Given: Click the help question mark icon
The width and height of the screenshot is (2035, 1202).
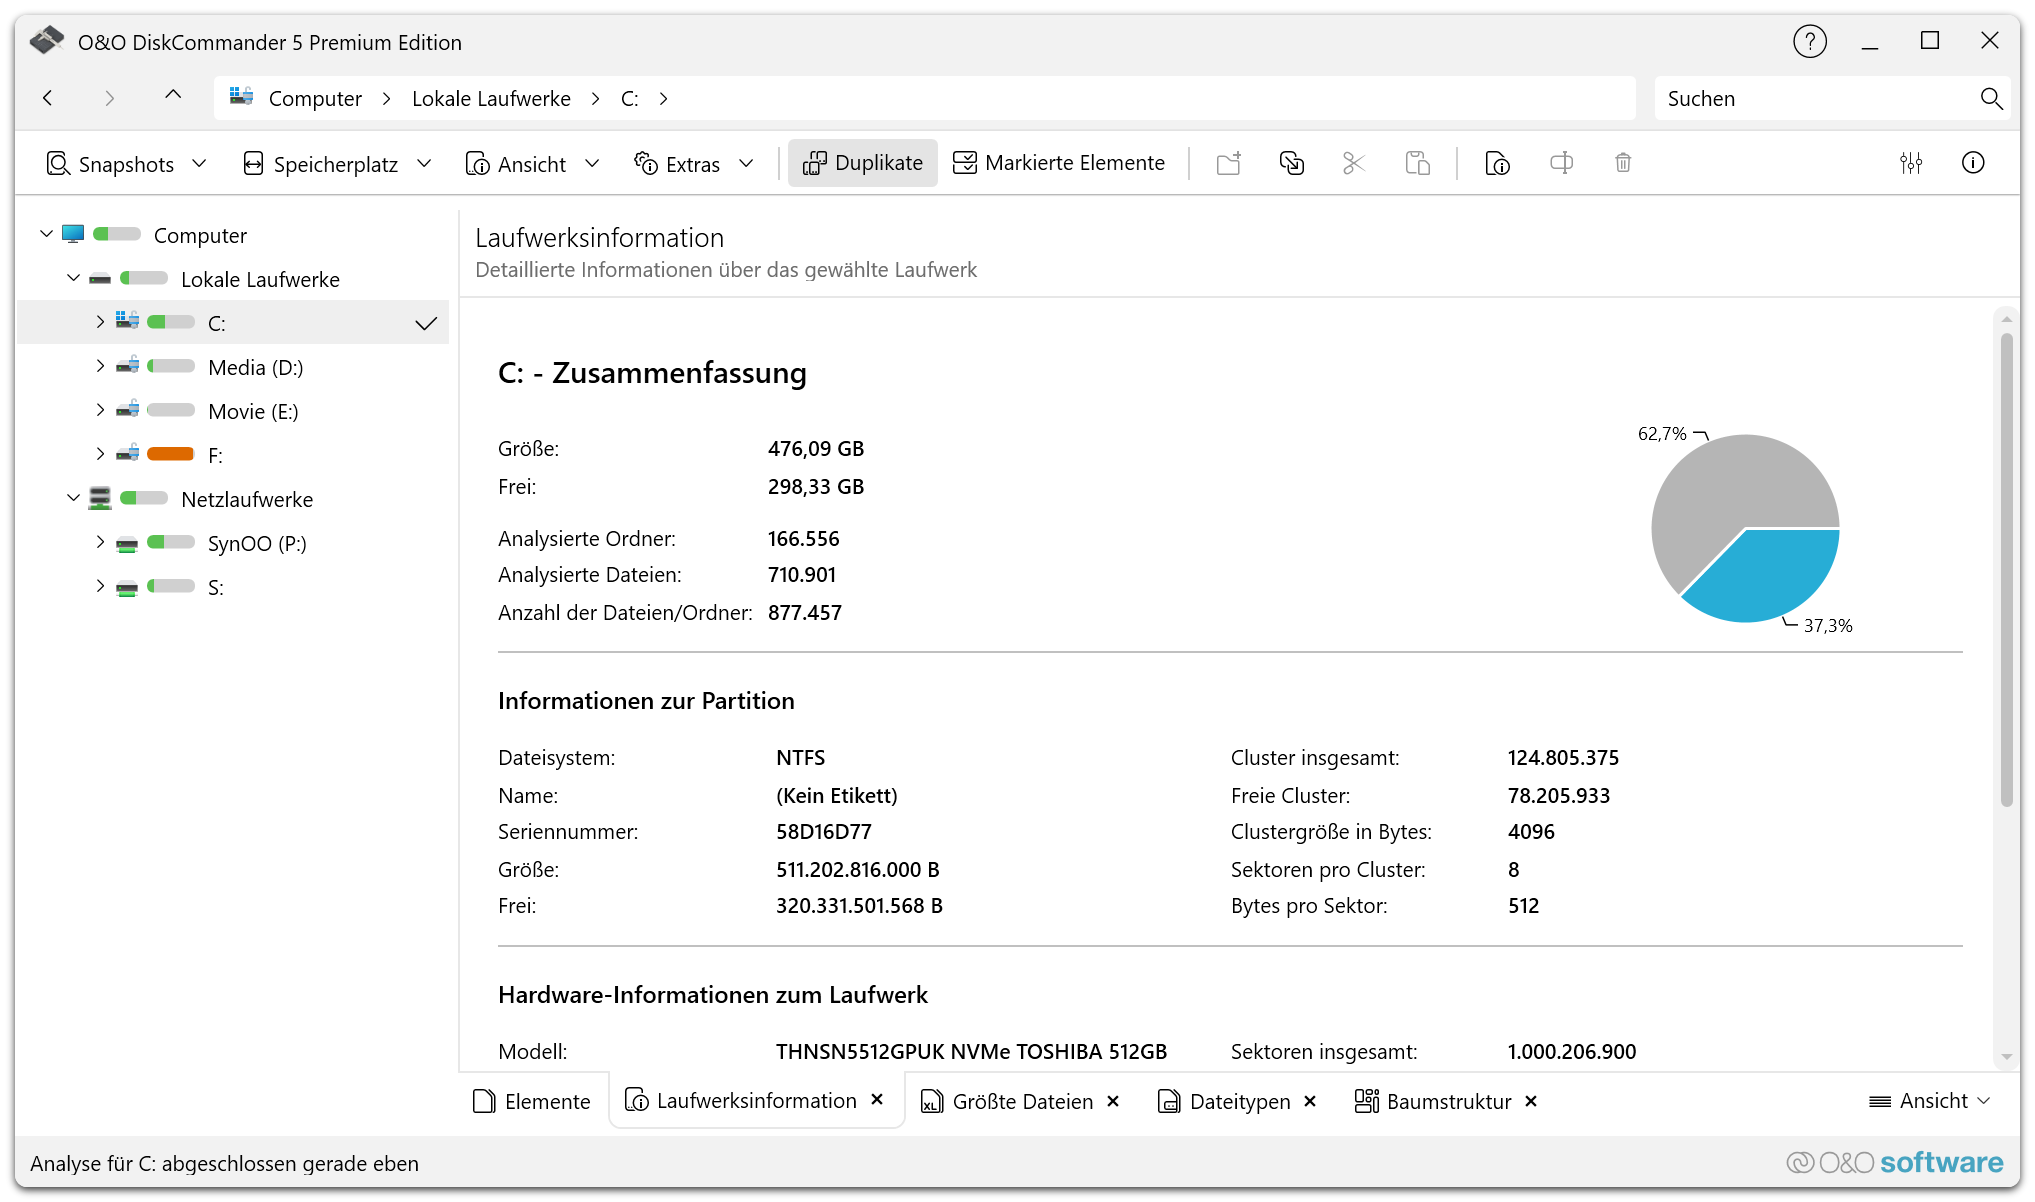Looking at the screenshot, I should click(1809, 42).
